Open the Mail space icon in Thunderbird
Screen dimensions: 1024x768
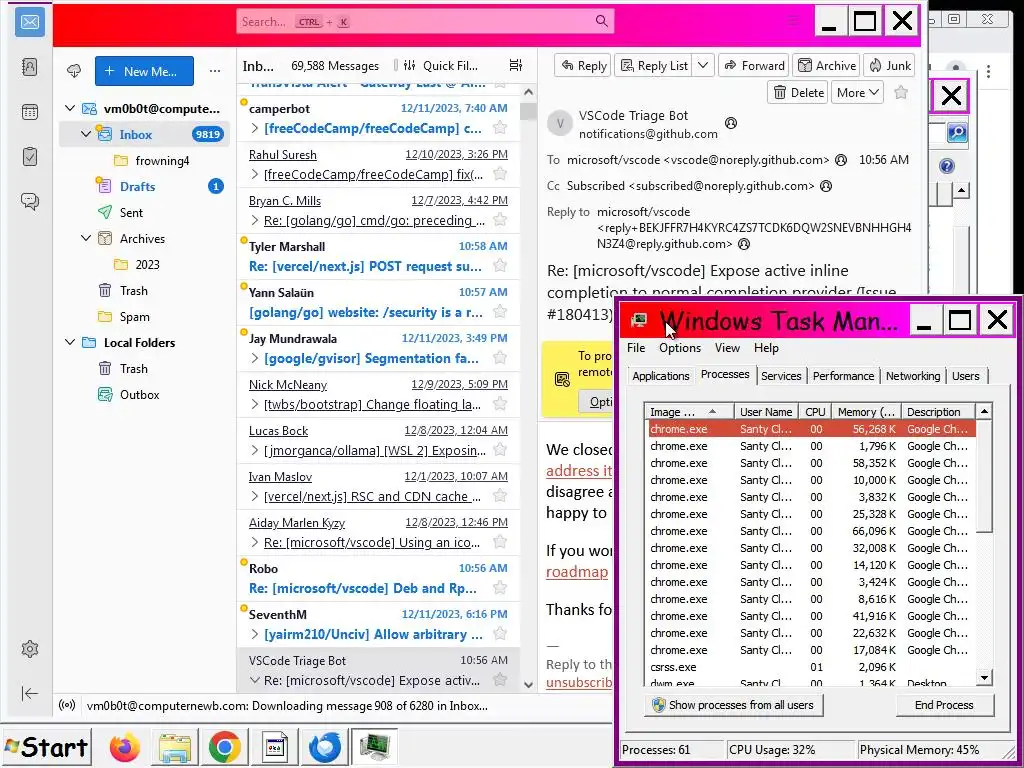[29, 22]
